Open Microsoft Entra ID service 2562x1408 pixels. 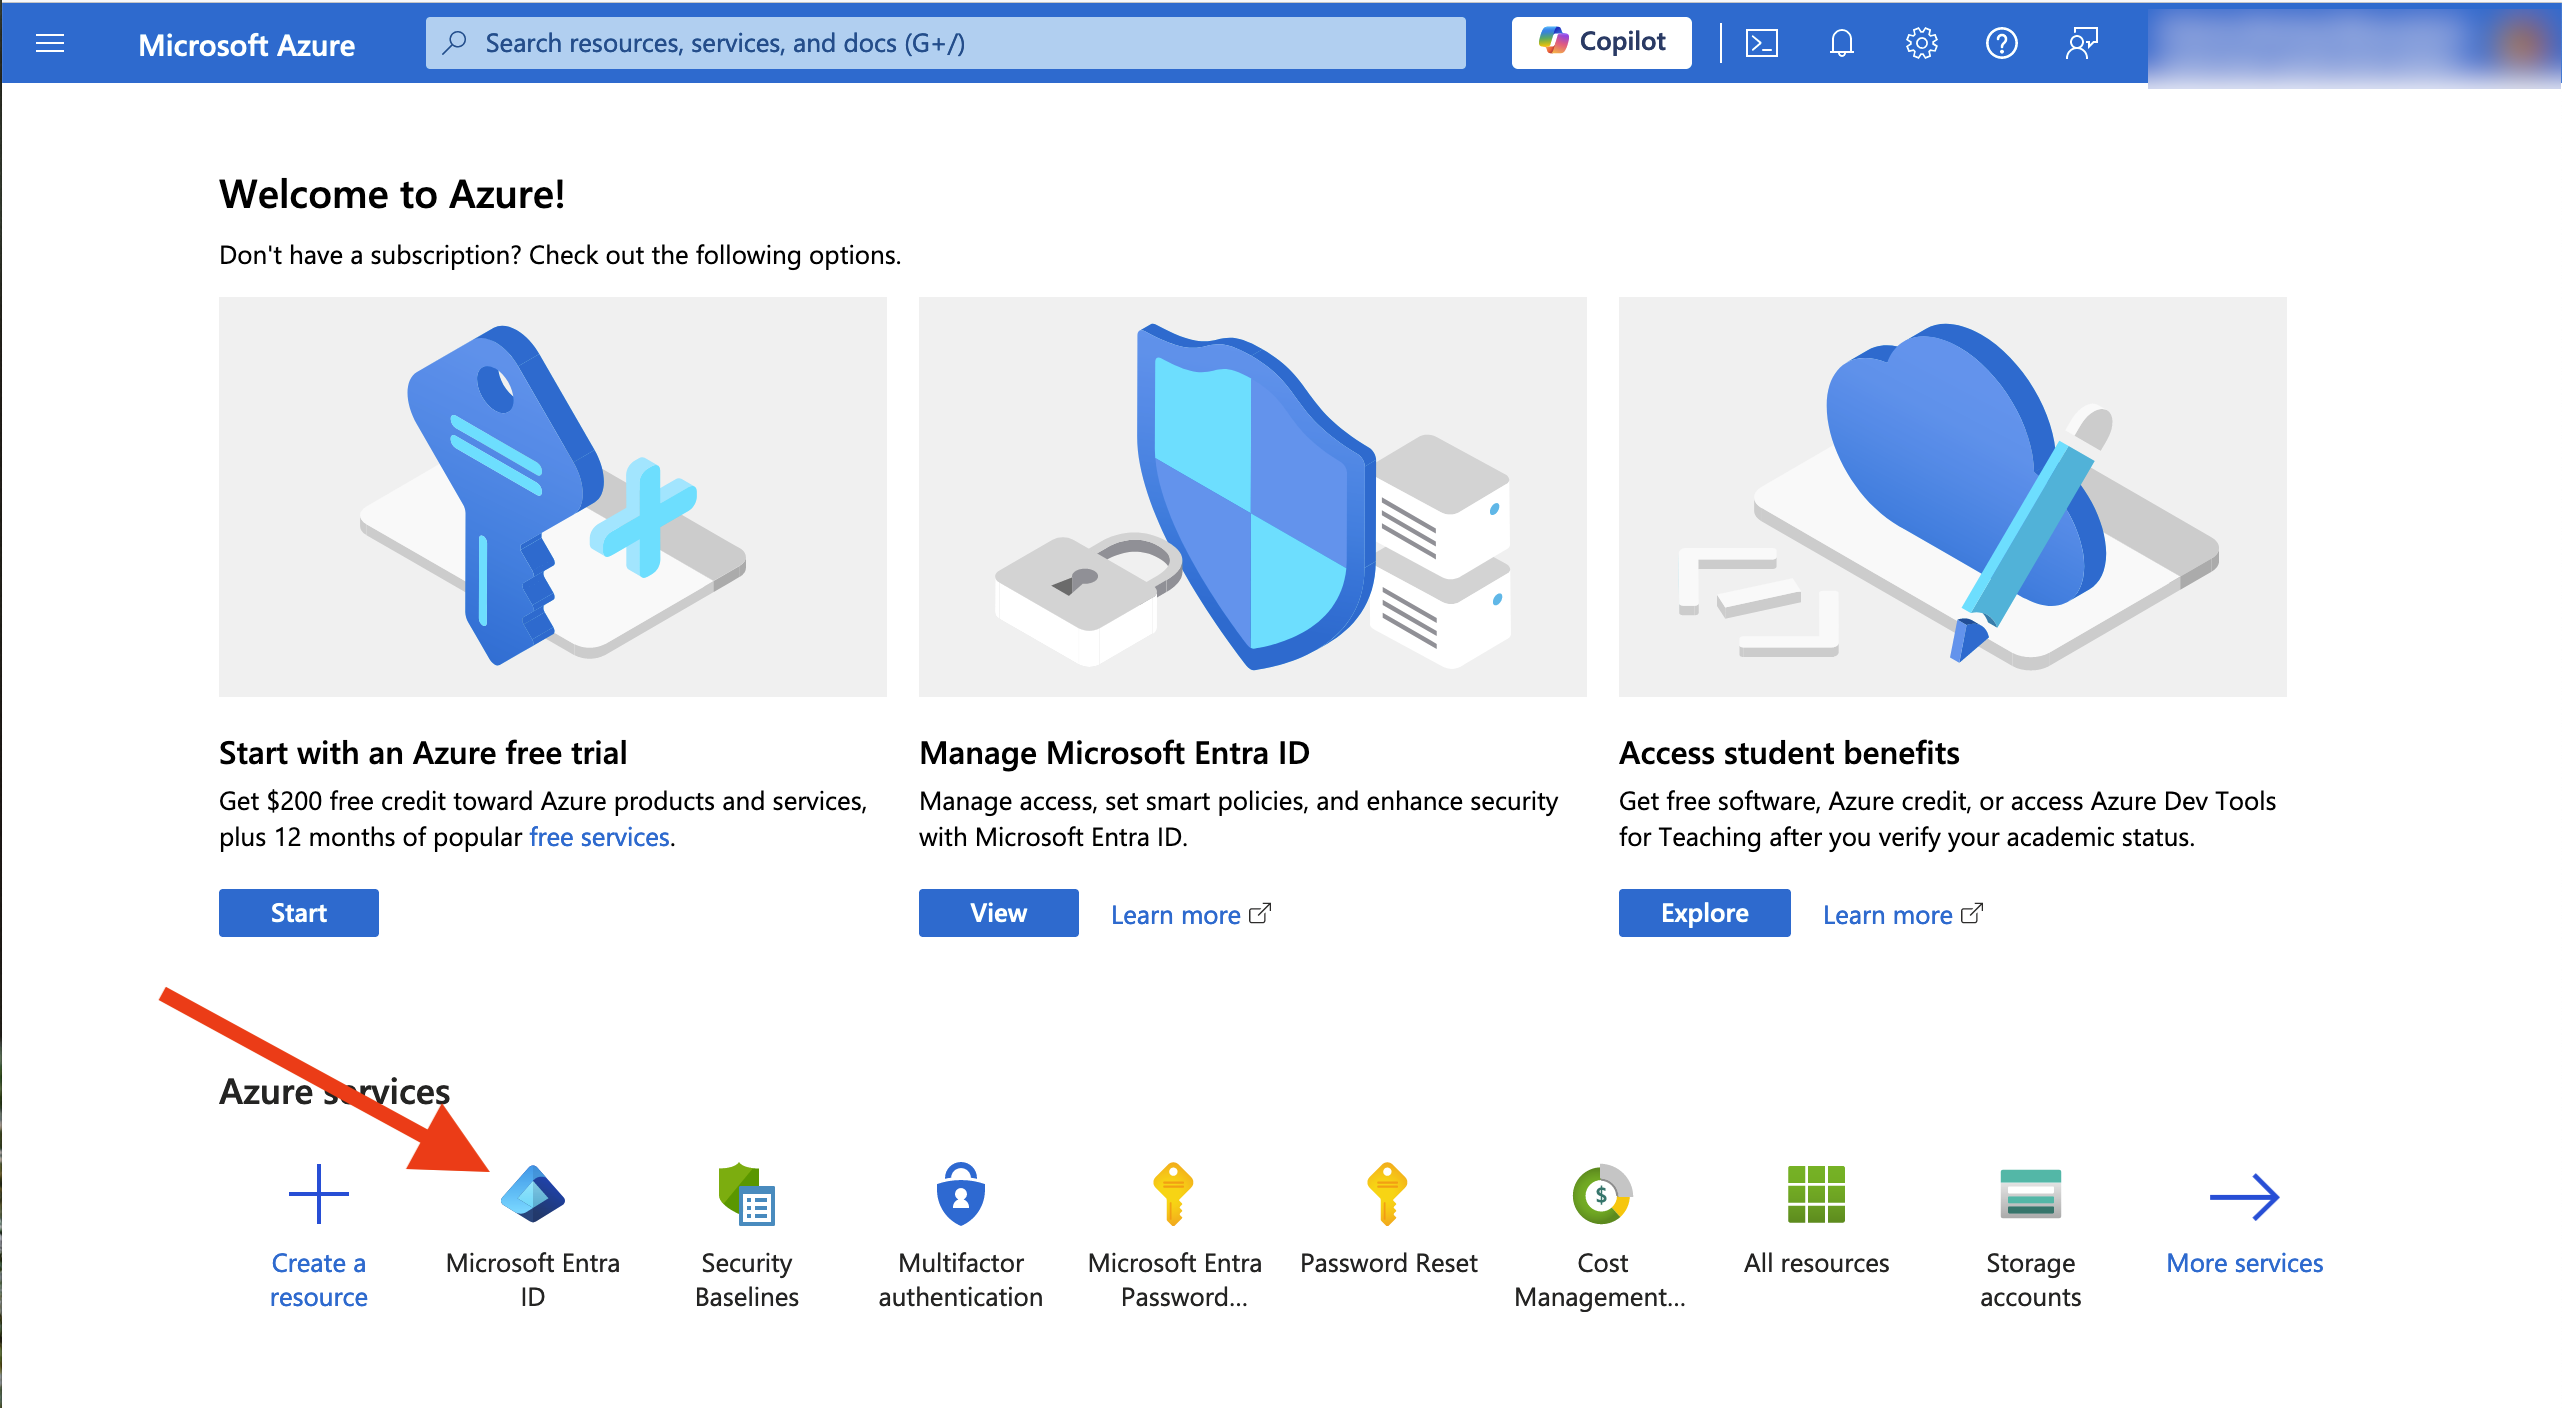(x=532, y=1236)
